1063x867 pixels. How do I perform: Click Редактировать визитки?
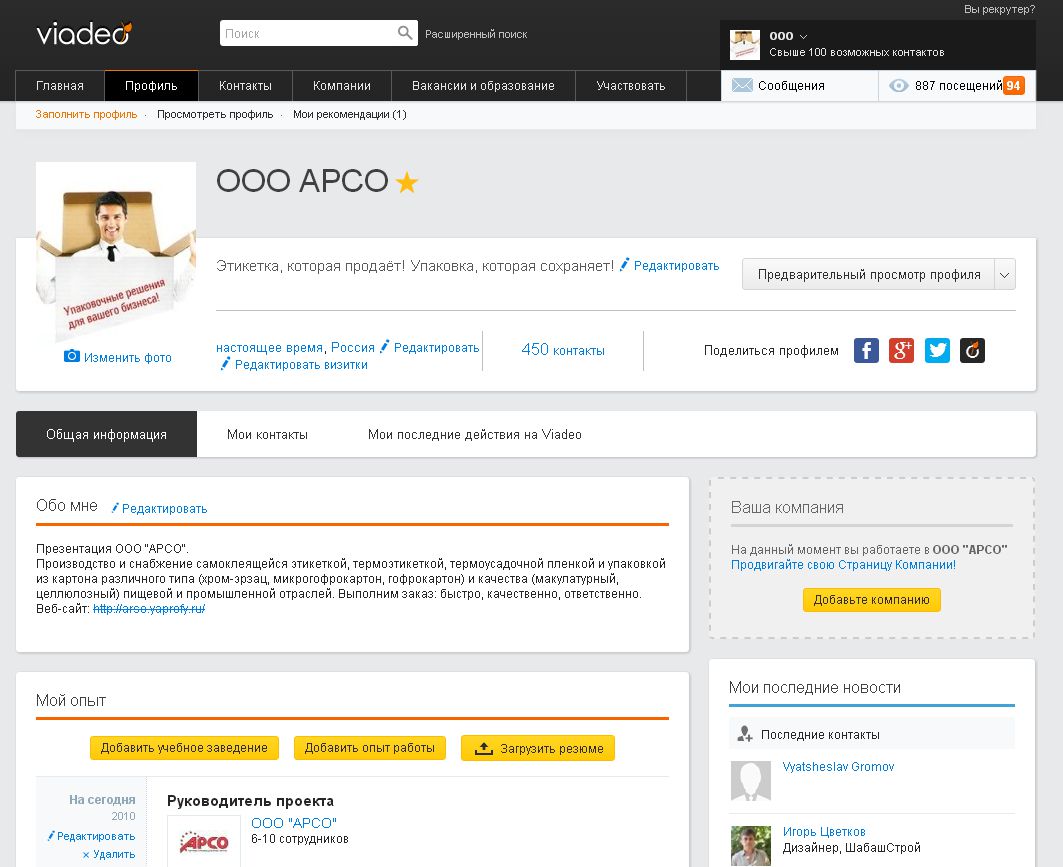click(x=301, y=365)
